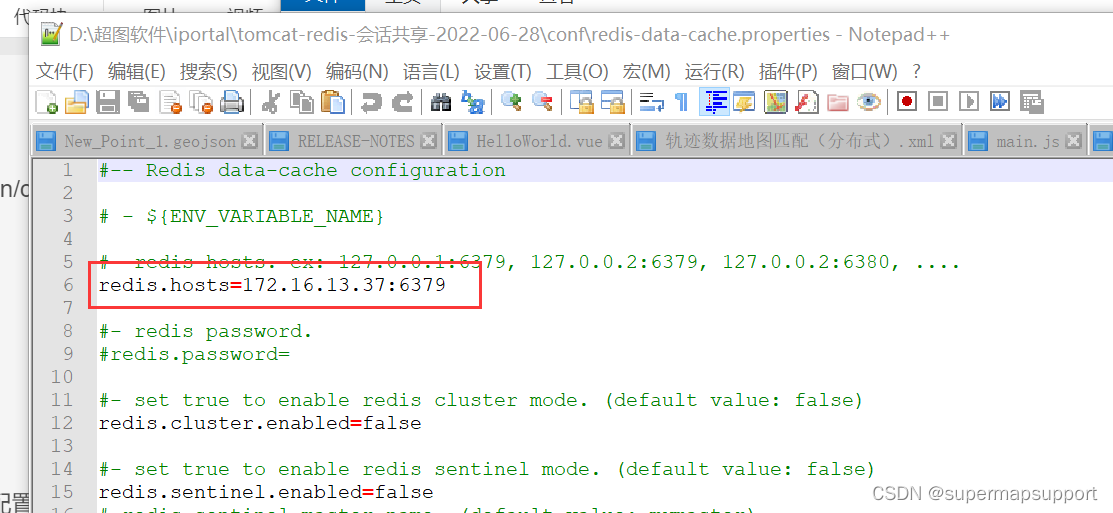Screen dimensions: 1113x513
Task: Click the redis.cluster.enabled=false line
Action: point(260,423)
